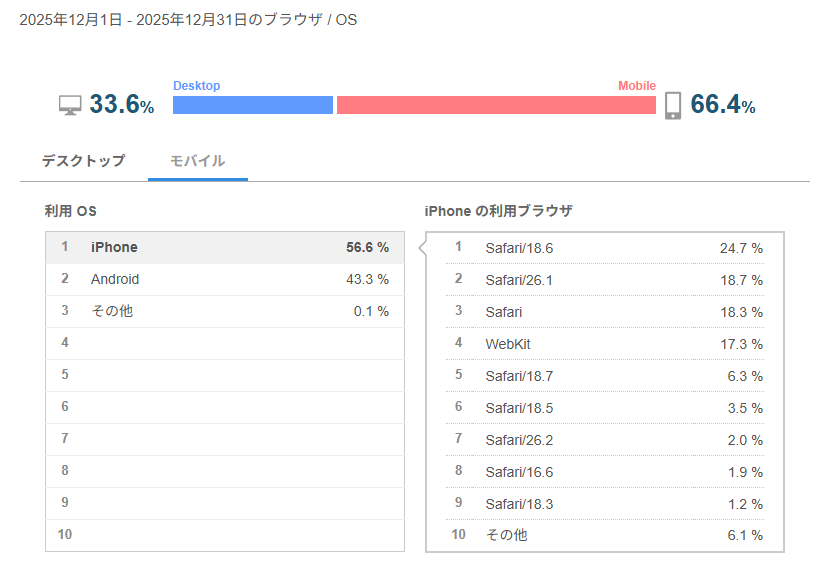Switch to the デスクトップ tab
830x571 pixels.
point(83,161)
